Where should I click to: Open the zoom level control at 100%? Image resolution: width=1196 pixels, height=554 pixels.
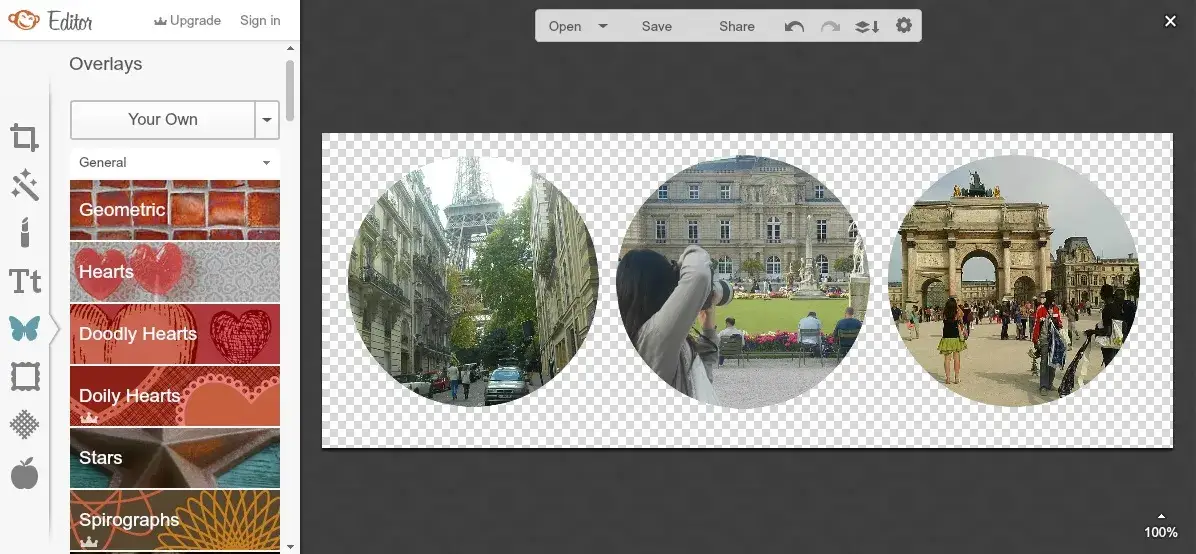tap(1160, 527)
